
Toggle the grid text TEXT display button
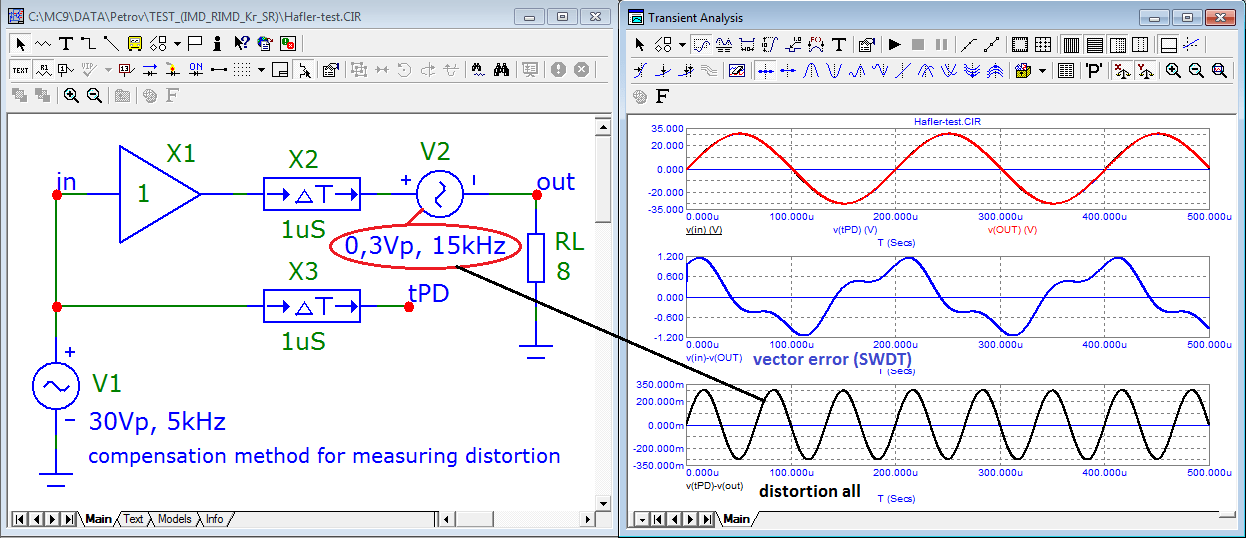pos(21,70)
